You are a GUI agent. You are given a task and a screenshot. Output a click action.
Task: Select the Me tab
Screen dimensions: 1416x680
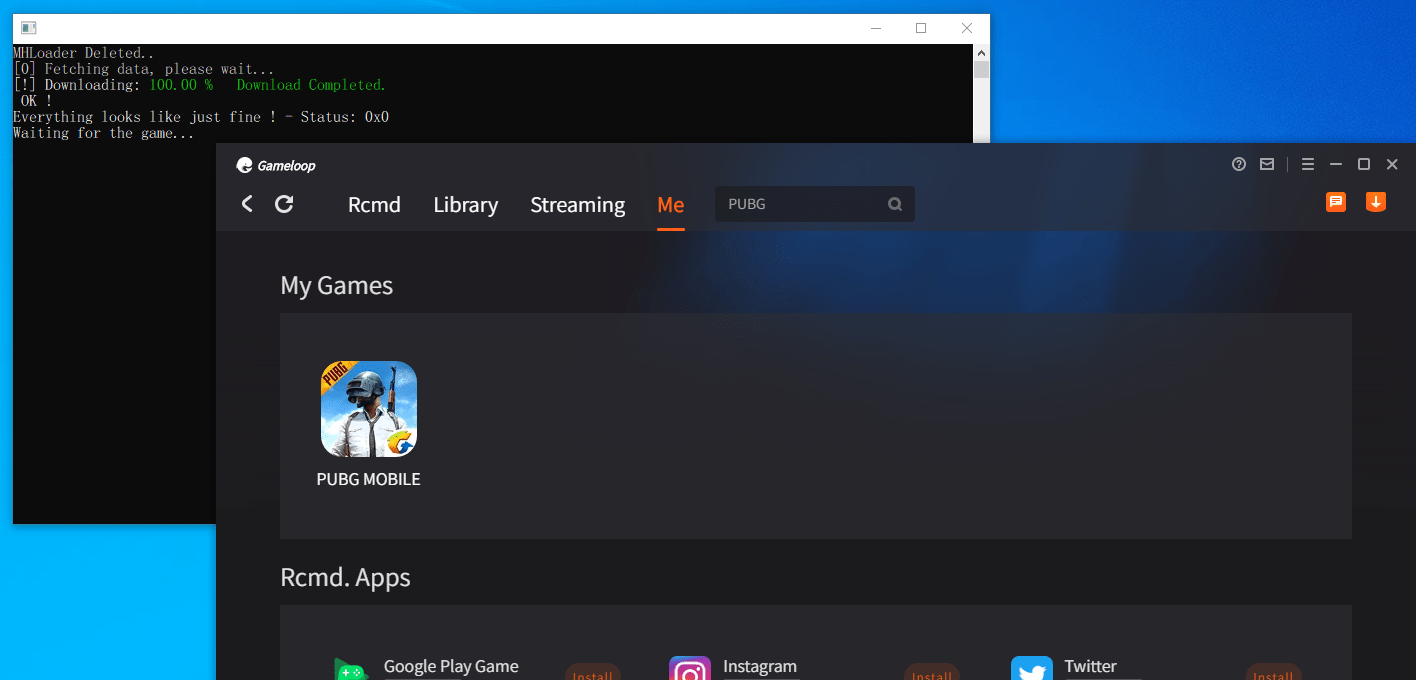[x=671, y=205]
